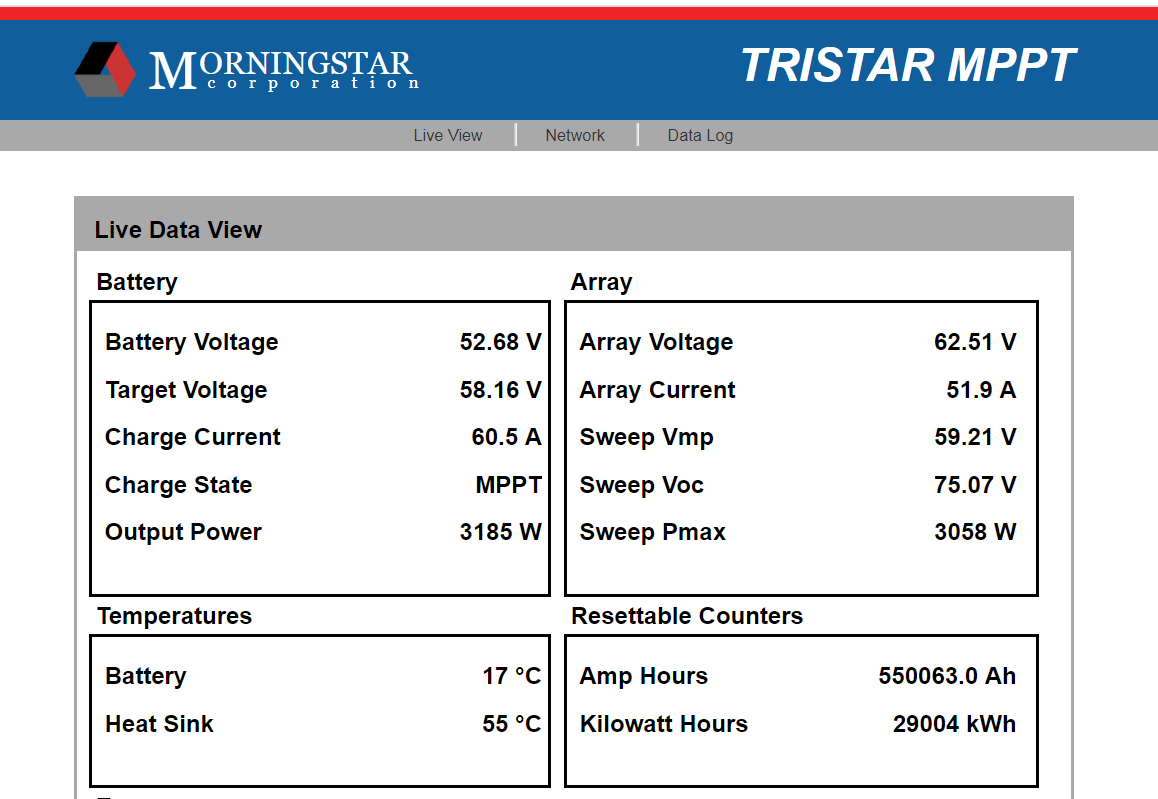Select the Charge State label

pos(179,485)
